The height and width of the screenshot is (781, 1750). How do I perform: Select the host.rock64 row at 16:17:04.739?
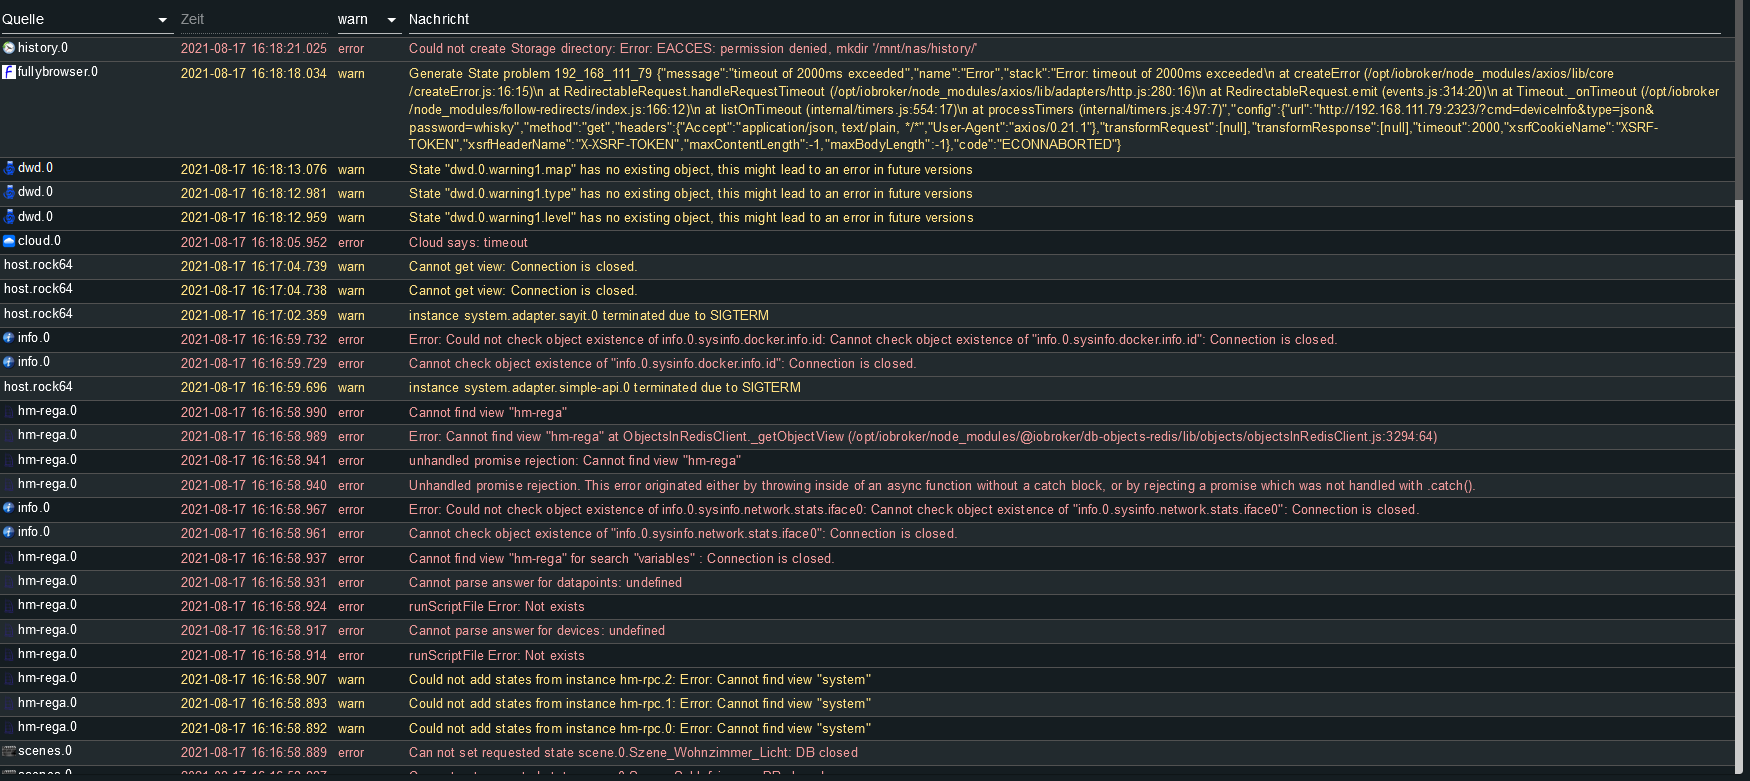38,265
